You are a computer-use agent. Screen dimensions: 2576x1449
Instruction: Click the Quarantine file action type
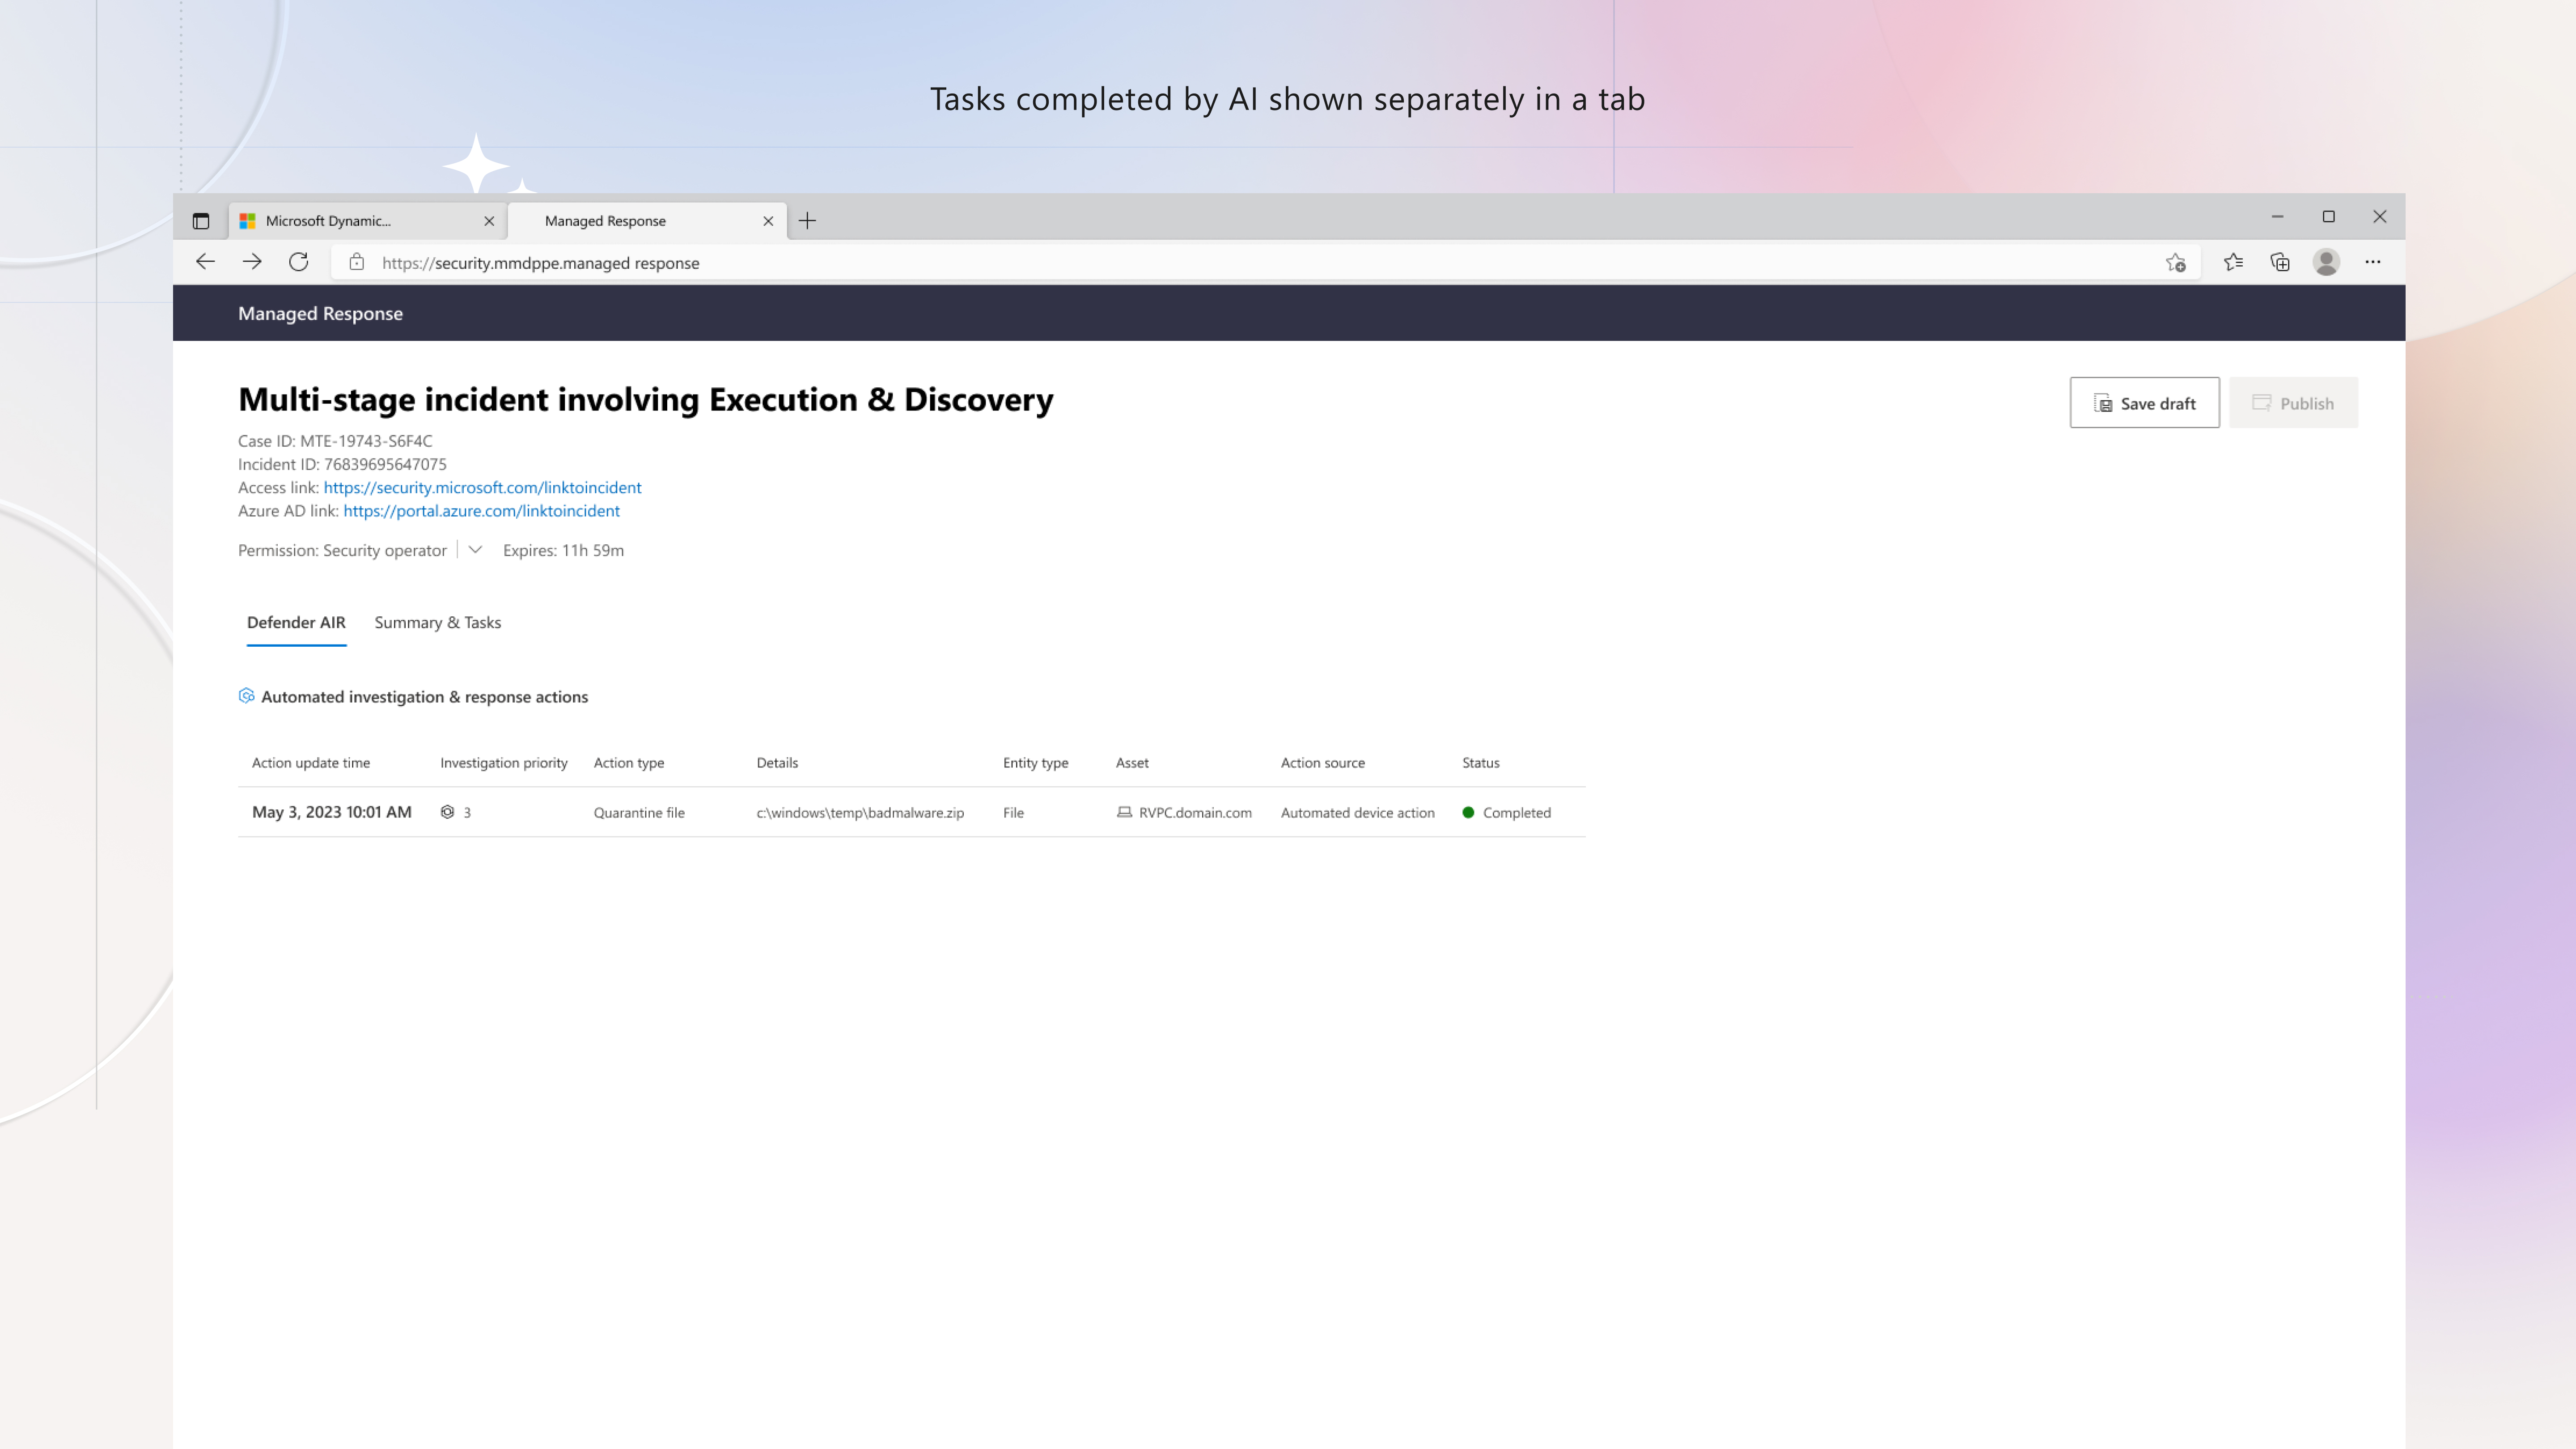[639, 812]
